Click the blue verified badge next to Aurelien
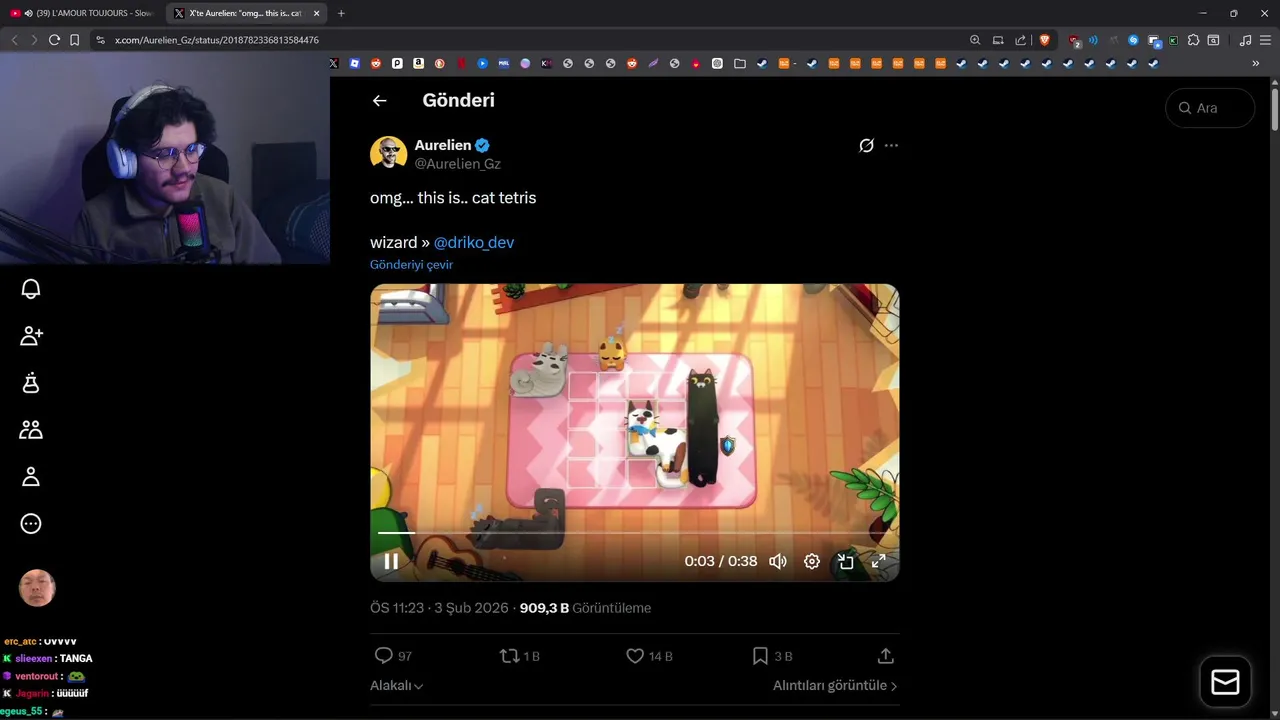This screenshot has height=720, width=1280. pyautogui.click(x=482, y=145)
